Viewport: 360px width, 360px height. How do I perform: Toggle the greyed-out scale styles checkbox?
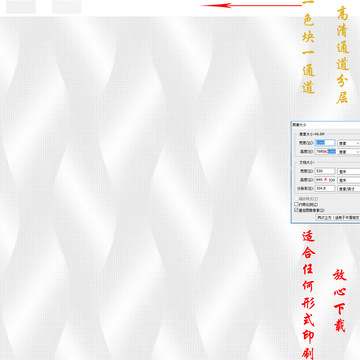pyautogui.click(x=296, y=199)
